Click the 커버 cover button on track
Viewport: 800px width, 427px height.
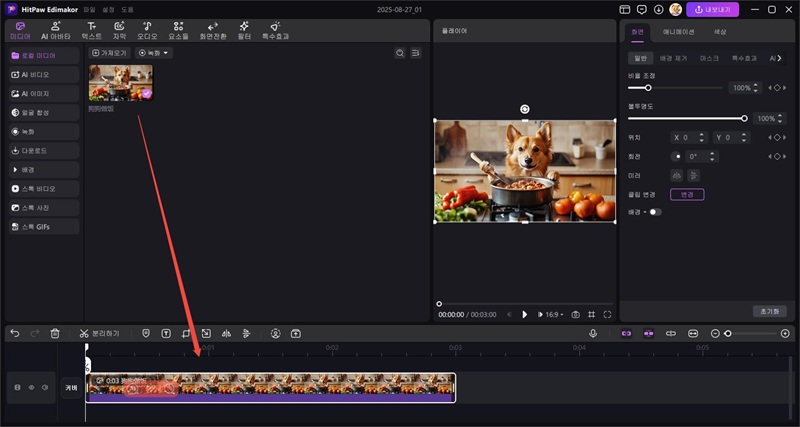click(71, 388)
